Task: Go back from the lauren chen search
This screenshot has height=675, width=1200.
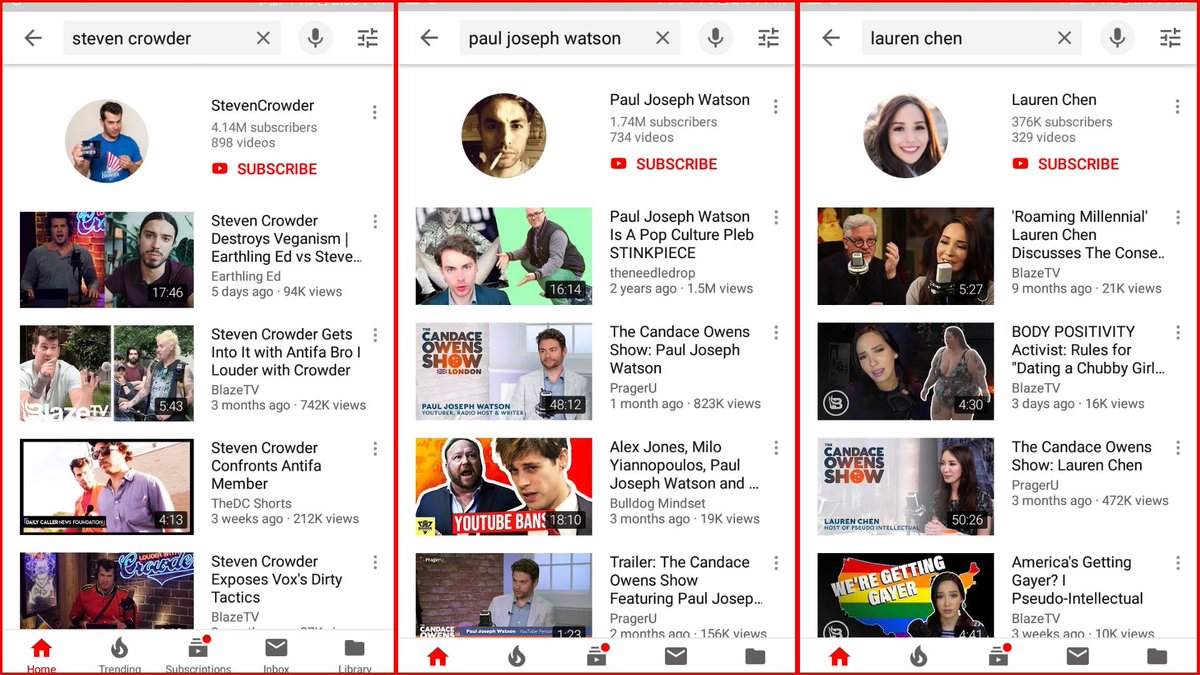Action: tap(831, 38)
